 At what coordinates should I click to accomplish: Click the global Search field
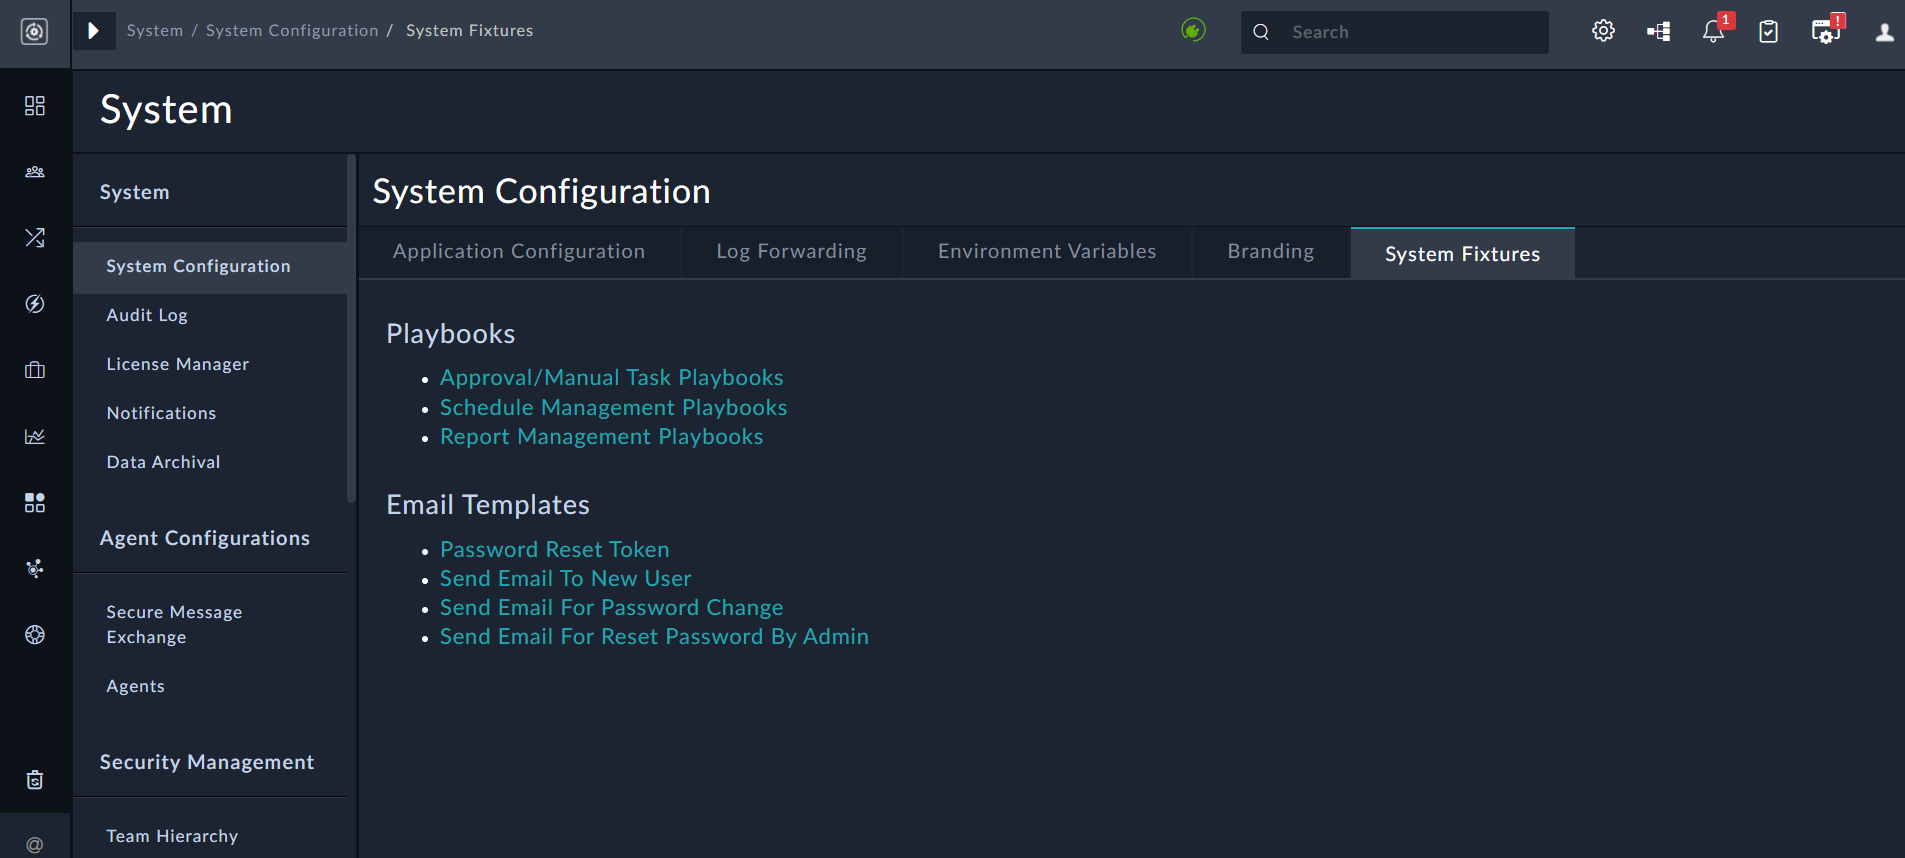coord(1410,32)
